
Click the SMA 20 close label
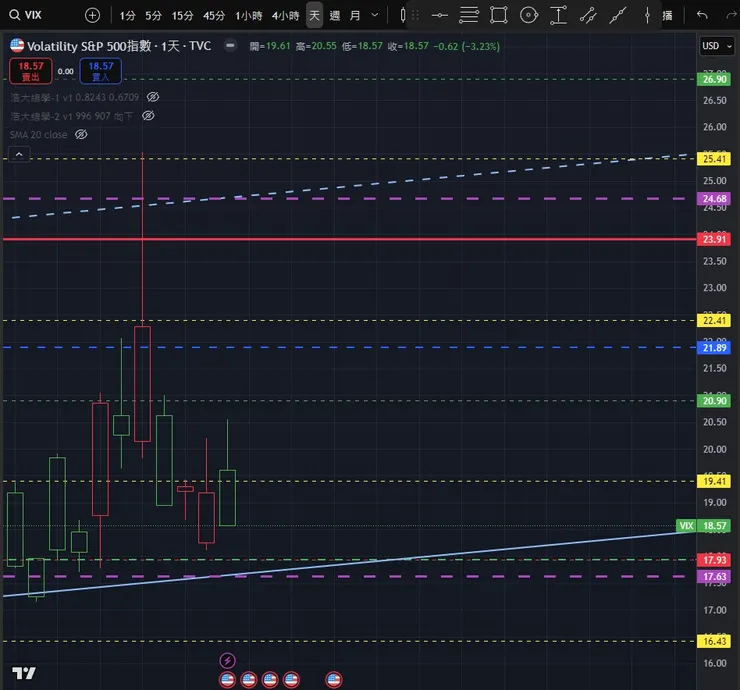coord(39,135)
